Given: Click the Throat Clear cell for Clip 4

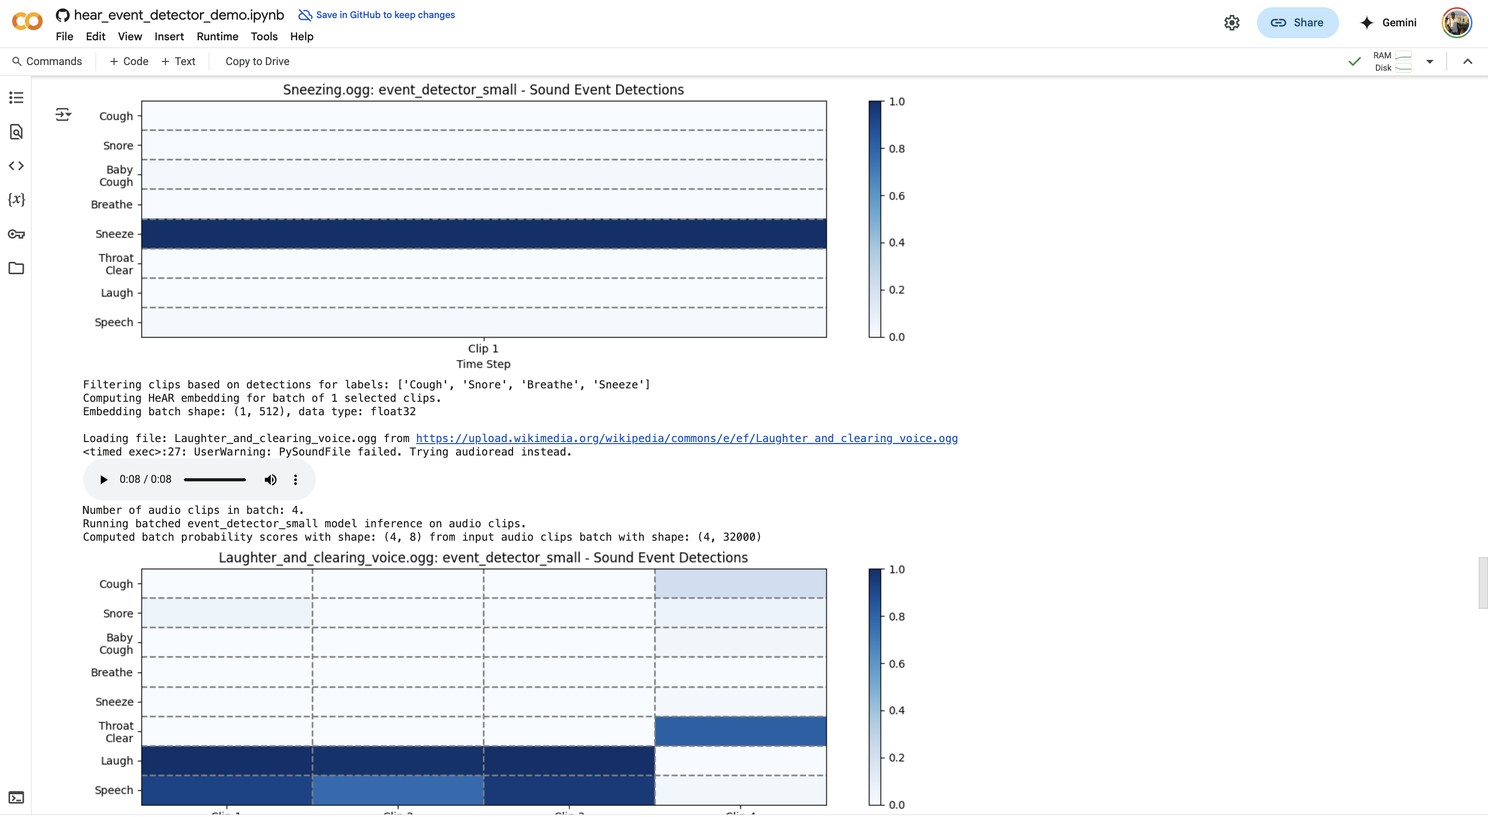Looking at the screenshot, I should click(741, 731).
